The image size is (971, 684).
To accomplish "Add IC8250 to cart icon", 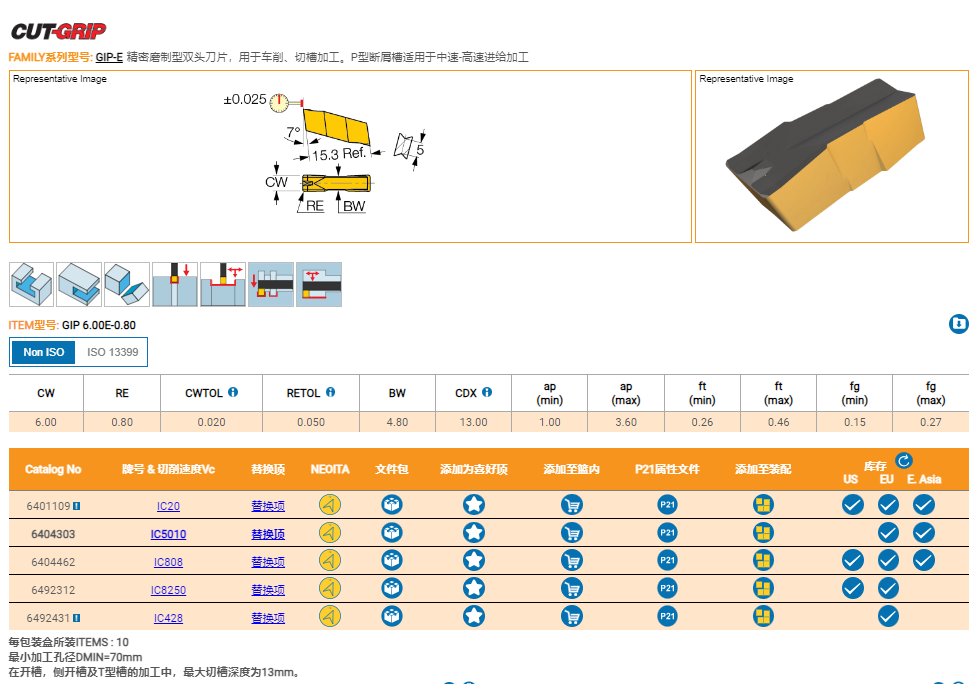I will 572,589.
